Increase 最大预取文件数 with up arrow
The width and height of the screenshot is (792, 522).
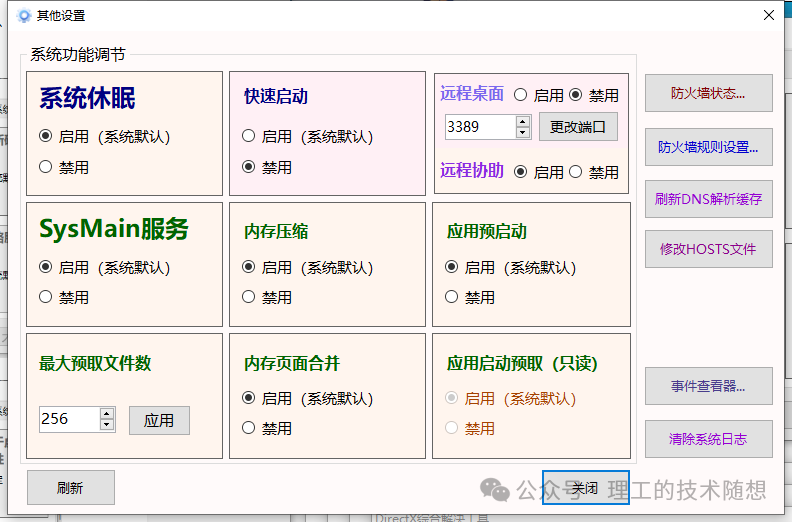click(107, 413)
